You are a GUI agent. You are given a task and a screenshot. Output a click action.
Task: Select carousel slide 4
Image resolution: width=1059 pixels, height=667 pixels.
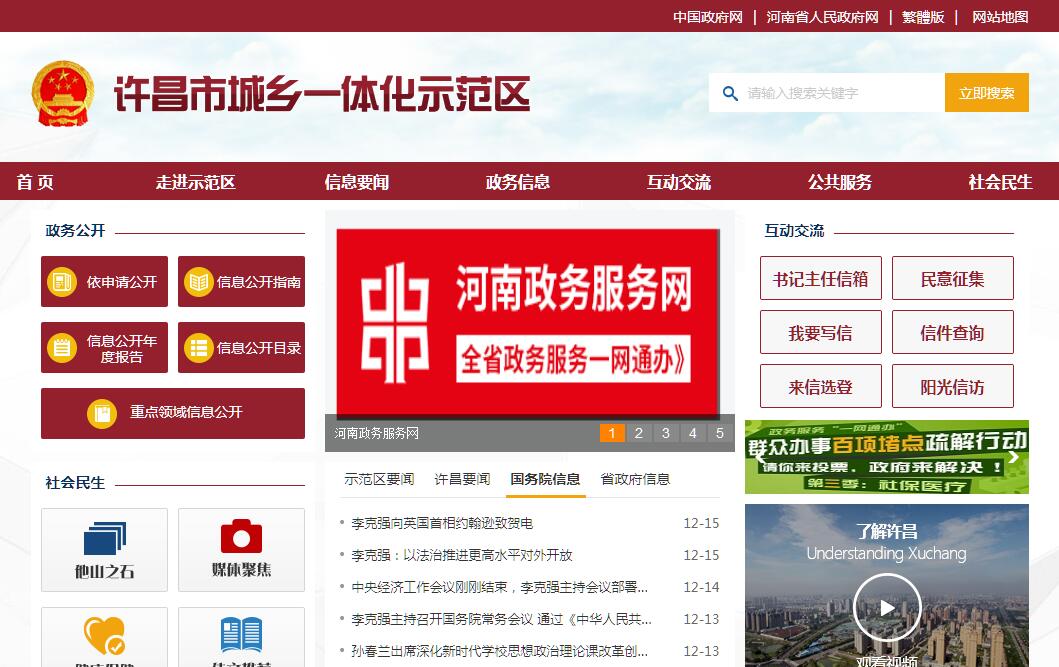(x=693, y=433)
